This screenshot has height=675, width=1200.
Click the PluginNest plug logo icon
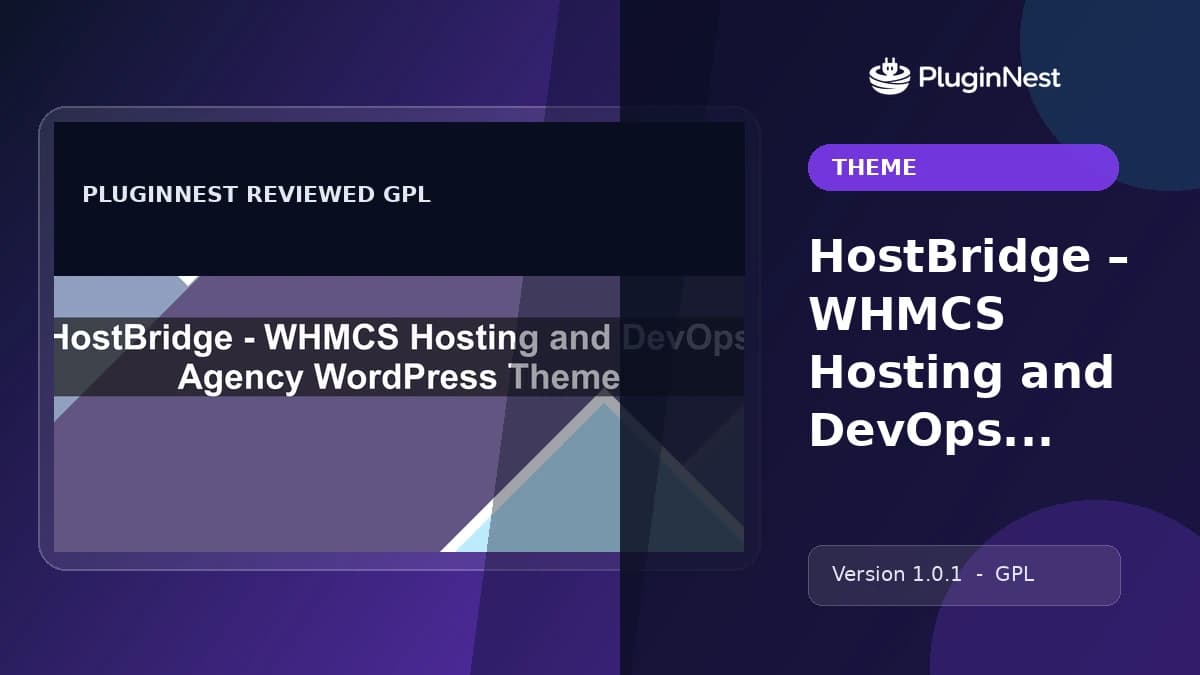(x=889, y=77)
